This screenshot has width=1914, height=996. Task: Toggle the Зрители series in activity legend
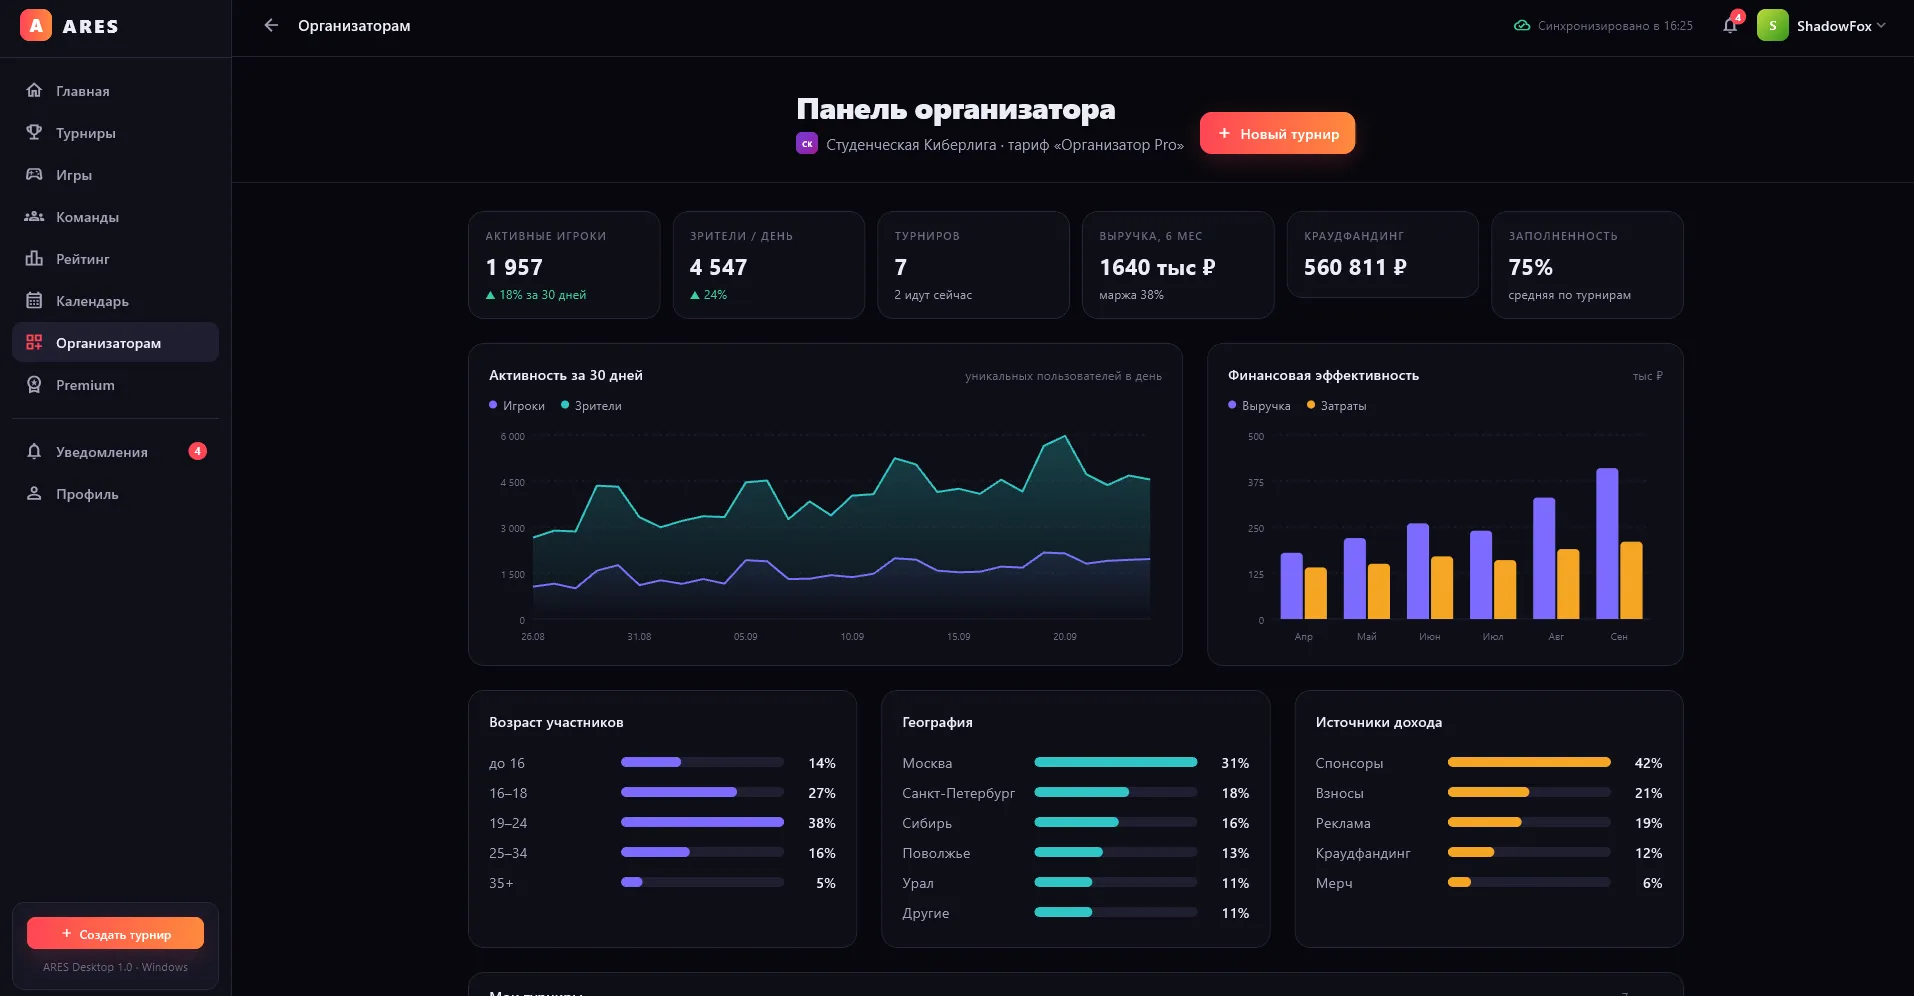point(591,406)
